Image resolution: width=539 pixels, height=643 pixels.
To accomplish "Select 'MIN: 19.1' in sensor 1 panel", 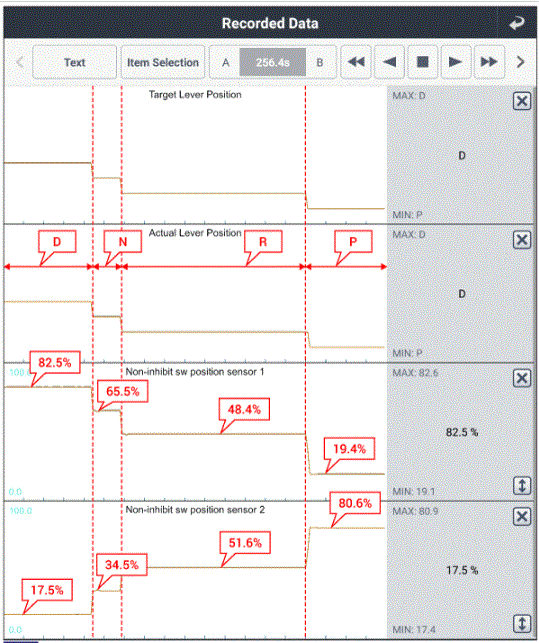I will [x=413, y=491].
